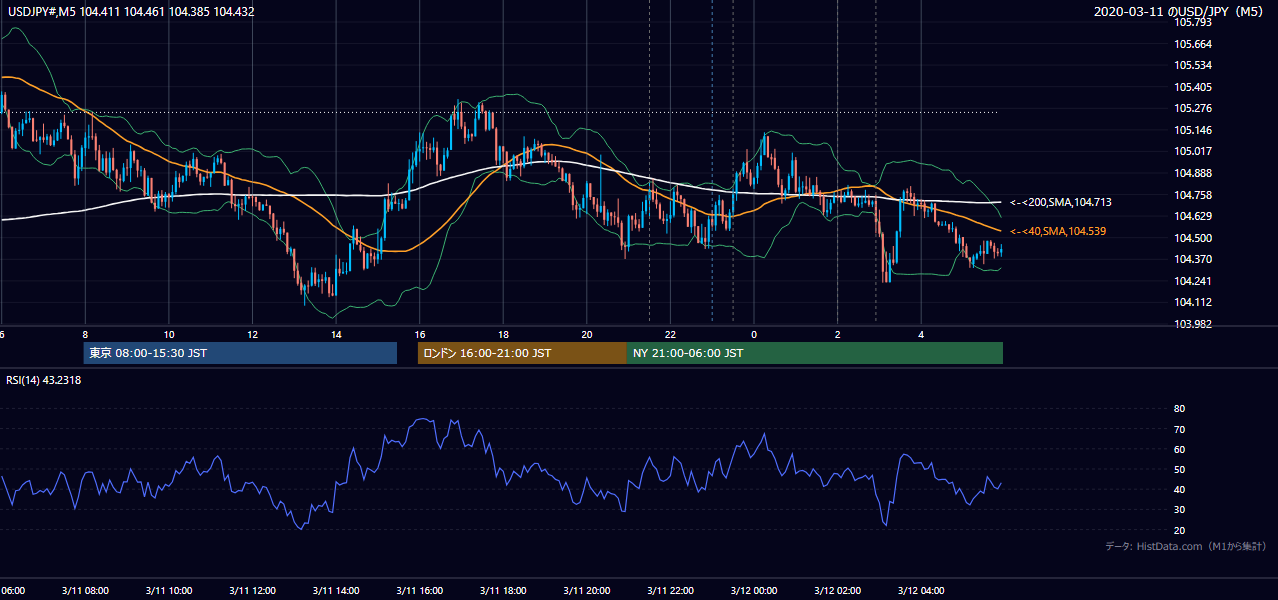Click price axis label 103.982

pos(1193,324)
